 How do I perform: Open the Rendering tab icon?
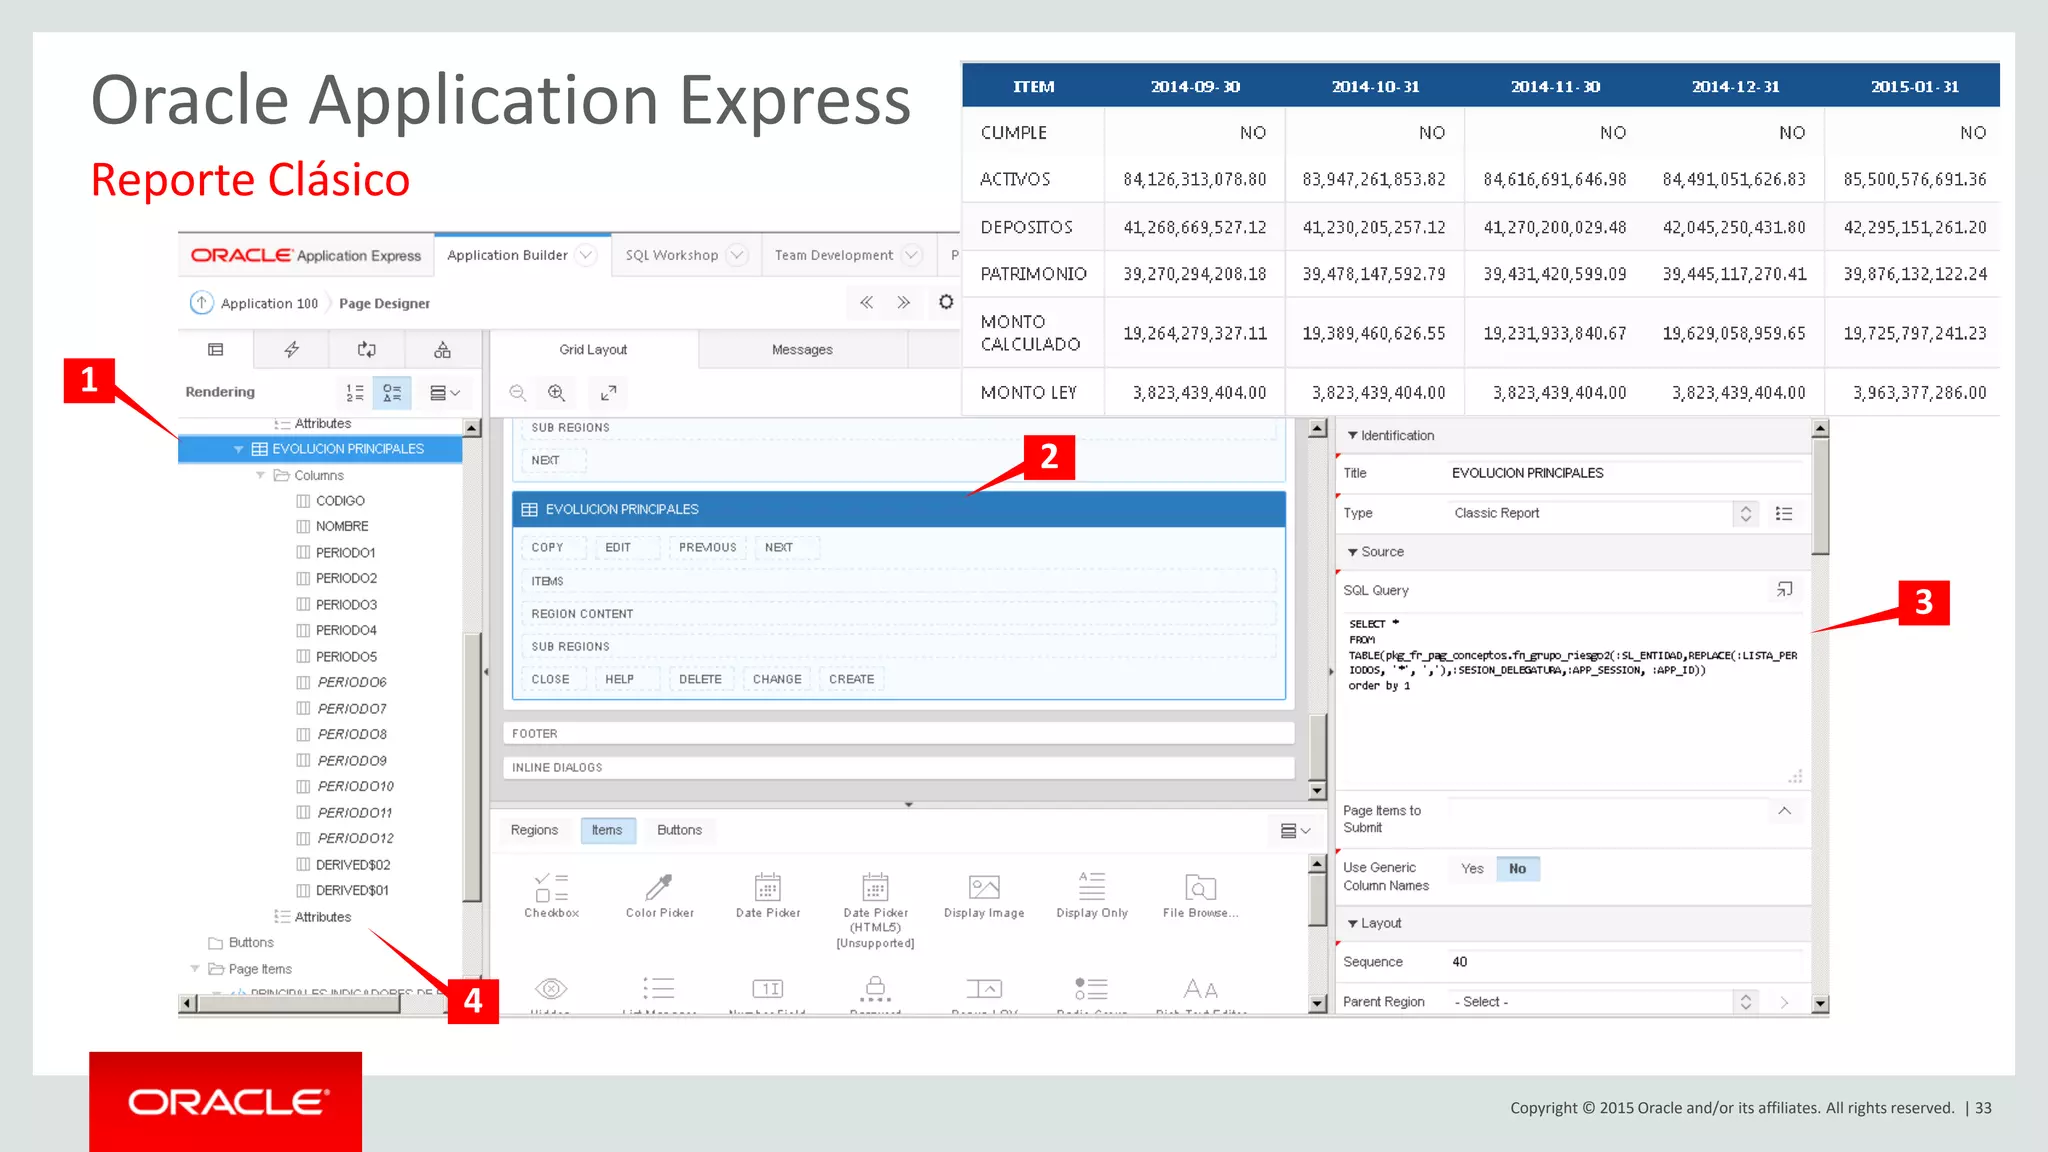[215, 349]
